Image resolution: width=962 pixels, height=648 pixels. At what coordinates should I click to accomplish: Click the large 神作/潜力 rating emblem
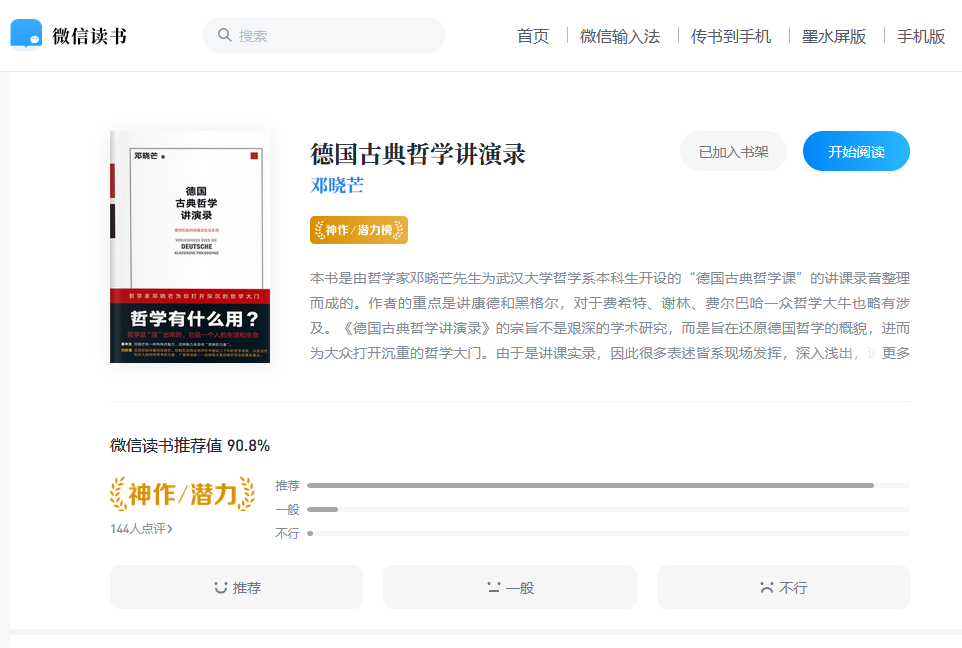tap(182, 494)
